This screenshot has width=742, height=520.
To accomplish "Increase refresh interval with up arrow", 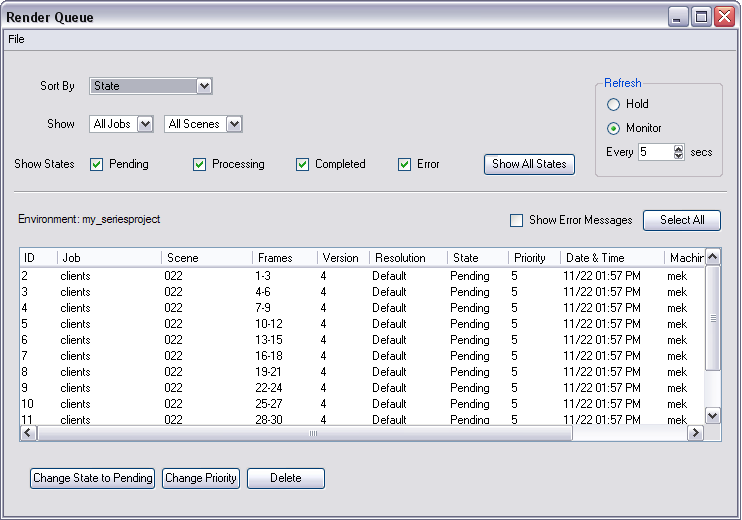I will click(679, 149).
